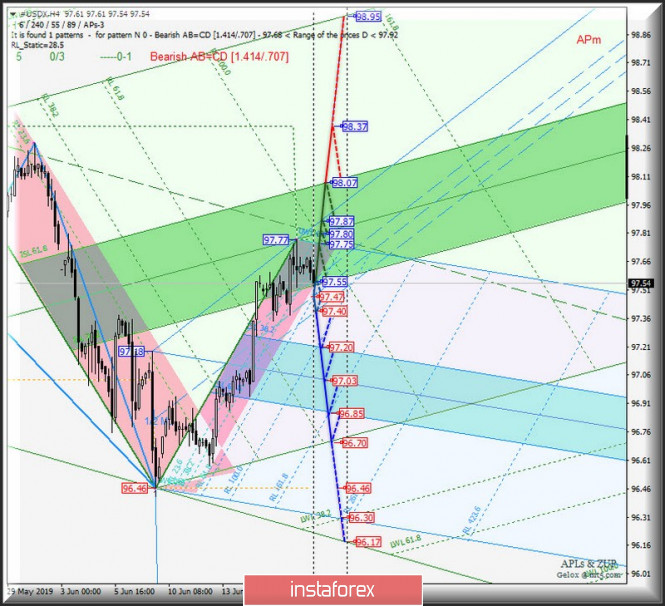Select the 98.07 blue price label
This screenshot has height=606, width=665.
345,183
